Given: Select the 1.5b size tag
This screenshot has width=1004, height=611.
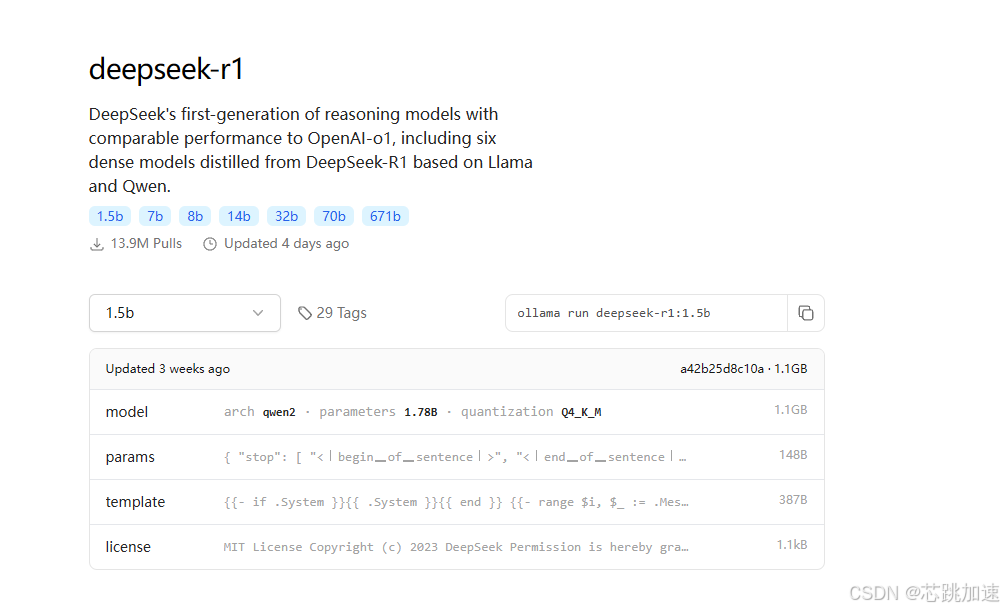Looking at the screenshot, I should (110, 216).
